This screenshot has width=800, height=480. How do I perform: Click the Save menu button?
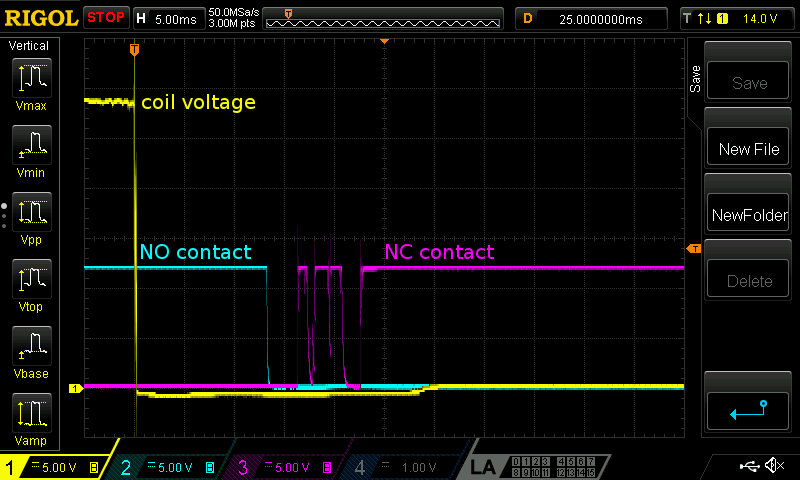click(x=748, y=81)
